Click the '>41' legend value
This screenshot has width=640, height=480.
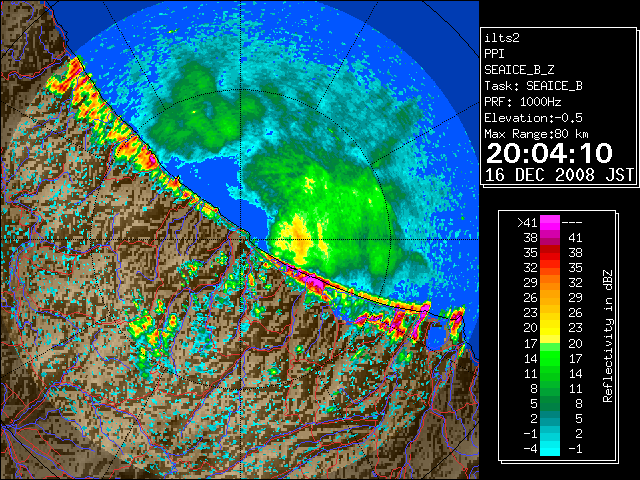tap(527, 223)
